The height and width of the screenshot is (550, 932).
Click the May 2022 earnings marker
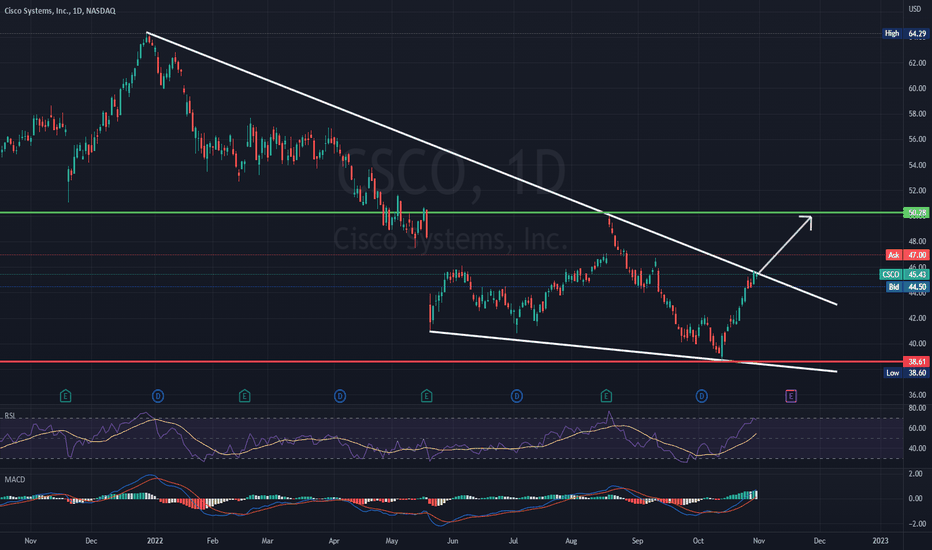426,395
